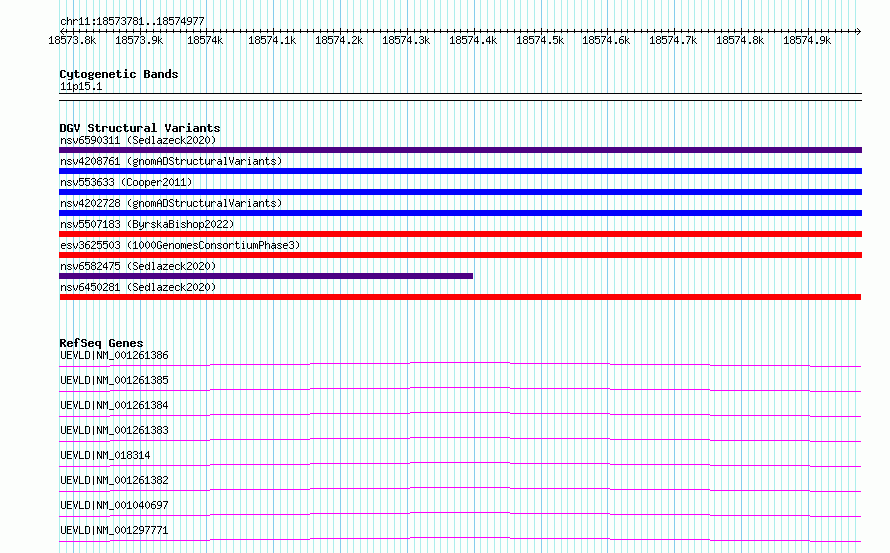Click the 18574.2k ruler tick label
Viewport: 890px width, 553px height.
coord(339,40)
